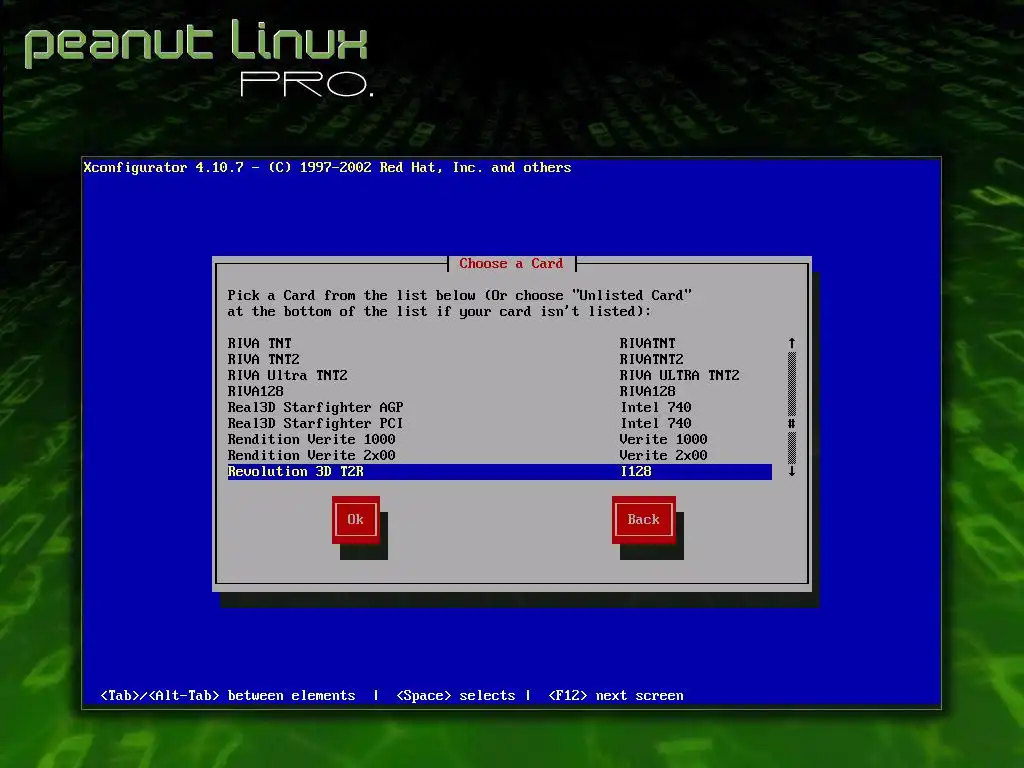Click the list scrollbar down arrow
Viewport: 1024px width, 768px height.
[x=792, y=472]
